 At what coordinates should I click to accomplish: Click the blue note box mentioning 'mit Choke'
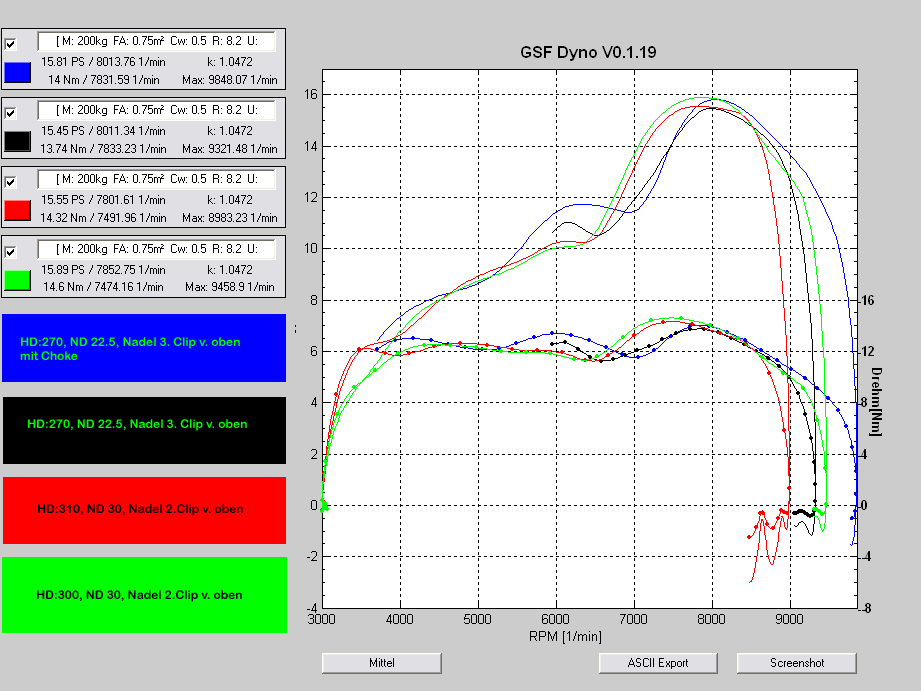pyautogui.click(x=144, y=348)
